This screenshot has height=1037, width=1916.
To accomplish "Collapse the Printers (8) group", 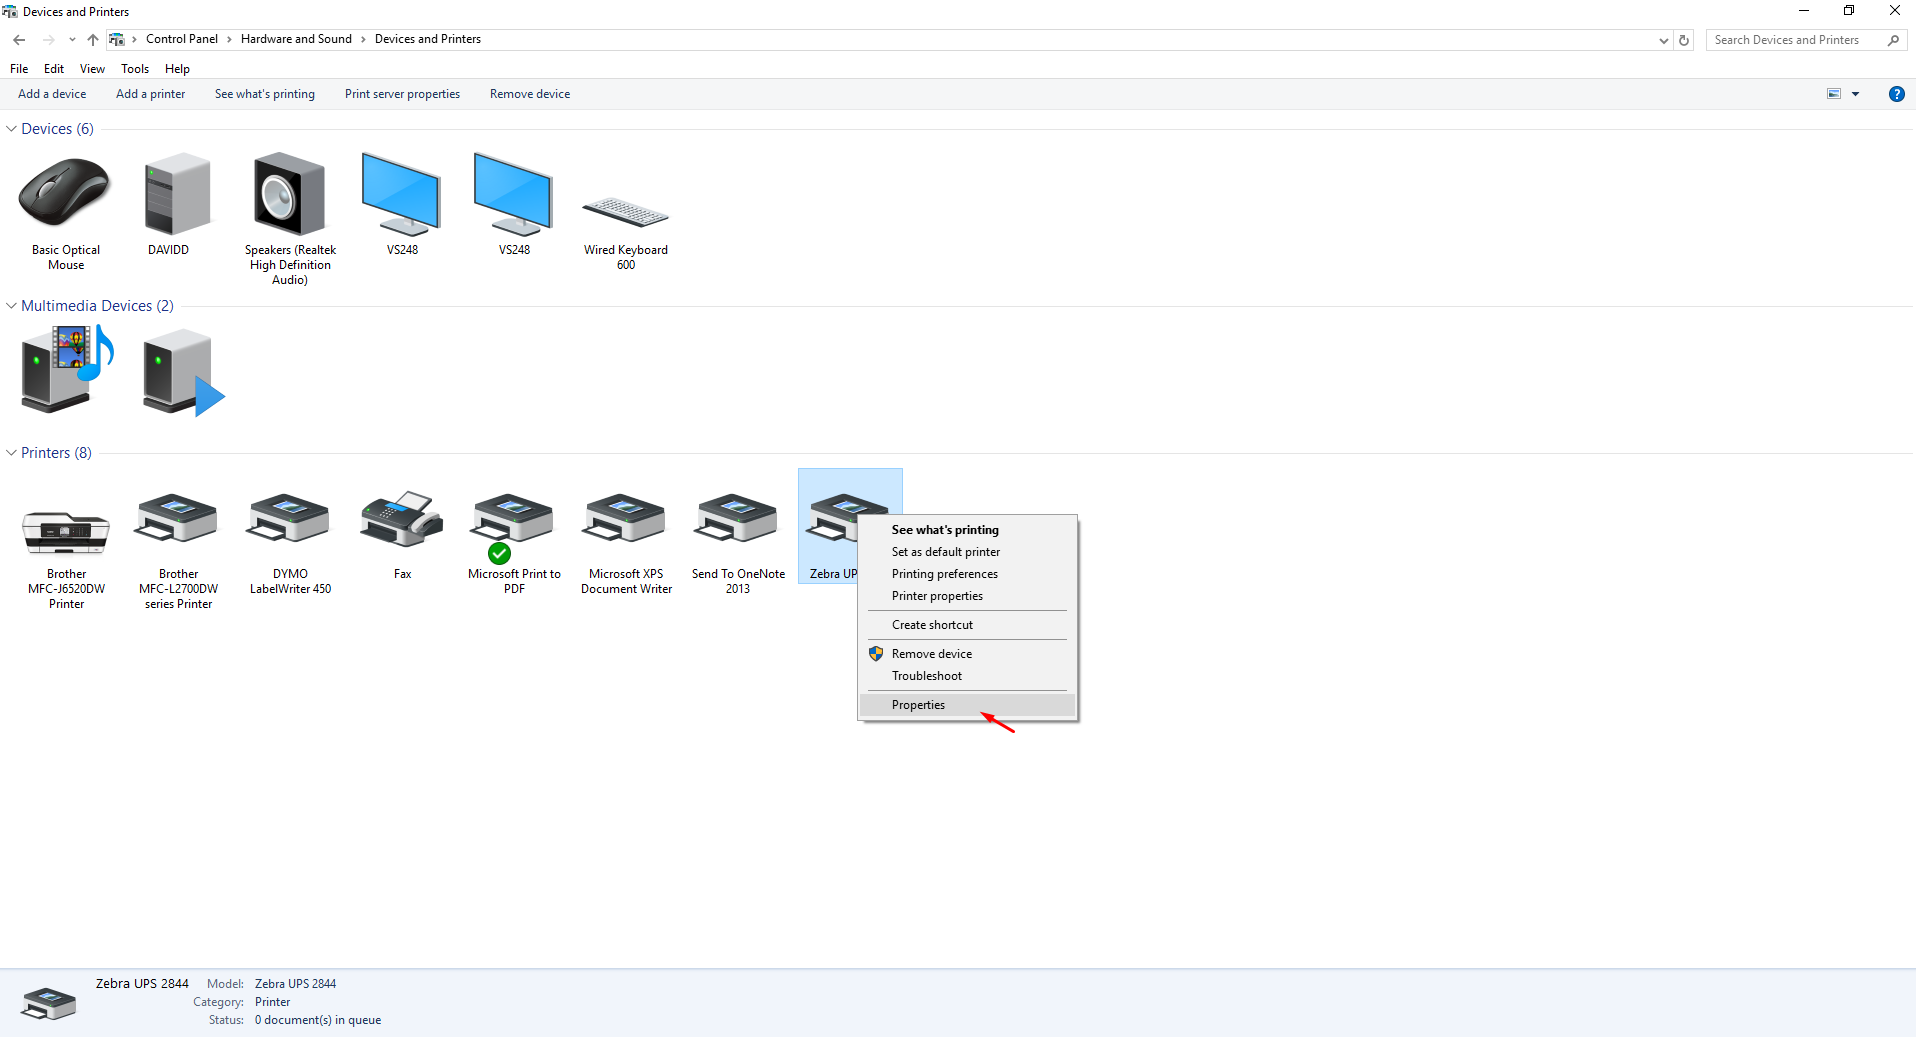I will 12,453.
